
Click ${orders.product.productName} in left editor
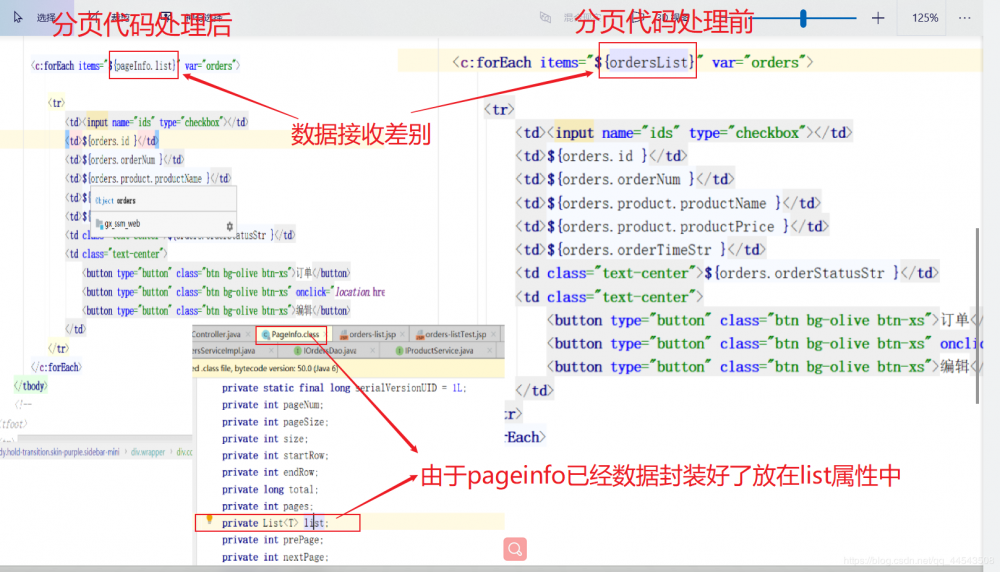[146, 179]
